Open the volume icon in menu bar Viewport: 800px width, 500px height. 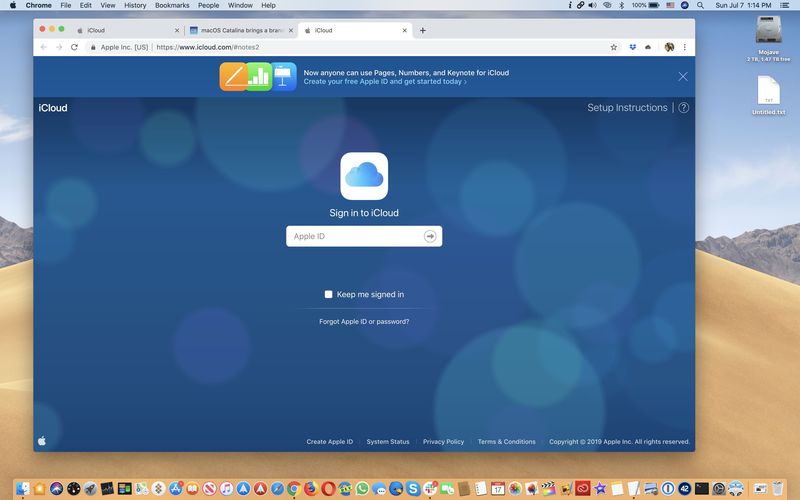click(x=592, y=5)
